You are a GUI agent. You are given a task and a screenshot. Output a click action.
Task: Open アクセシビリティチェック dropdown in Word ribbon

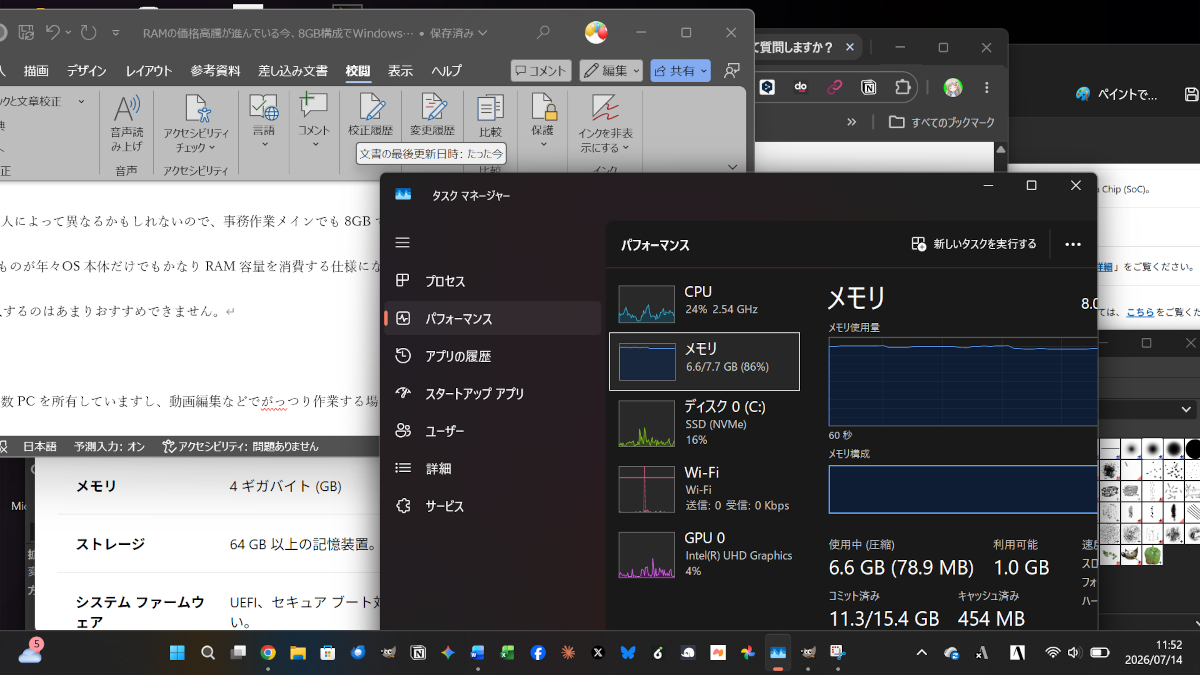click(x=197, y=123)
